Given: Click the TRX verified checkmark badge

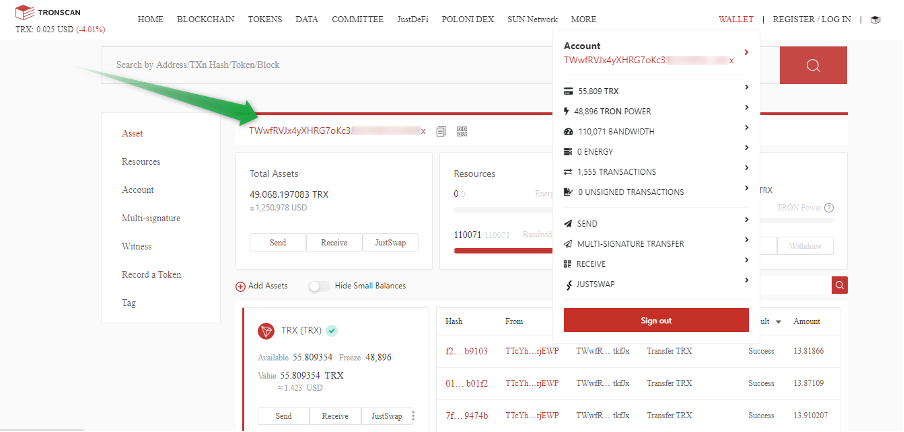Looking at the screenshot, I should point(332,331).
